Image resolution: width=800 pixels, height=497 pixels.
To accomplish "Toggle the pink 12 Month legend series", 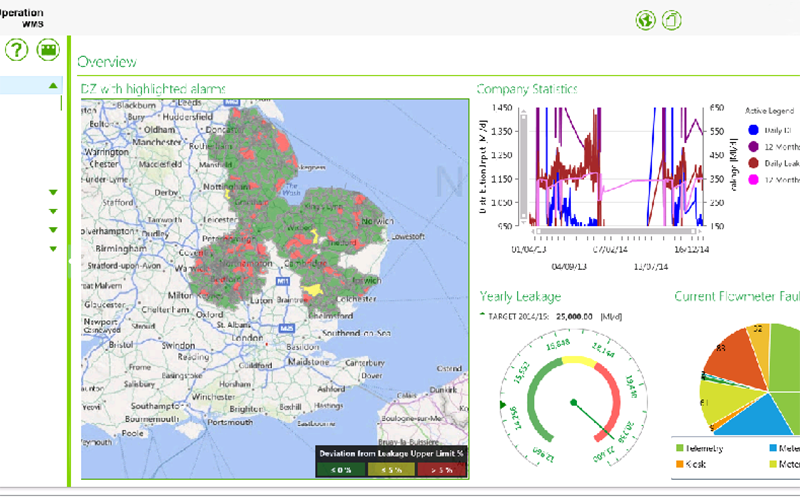I will 752,179.
